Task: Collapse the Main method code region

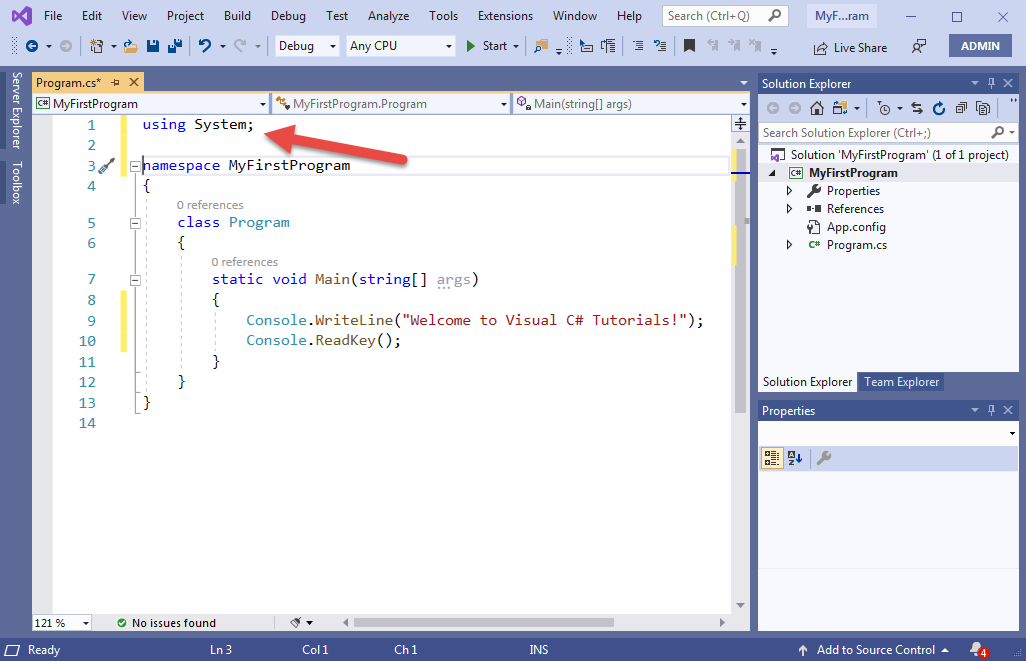Action: point(135,280)
